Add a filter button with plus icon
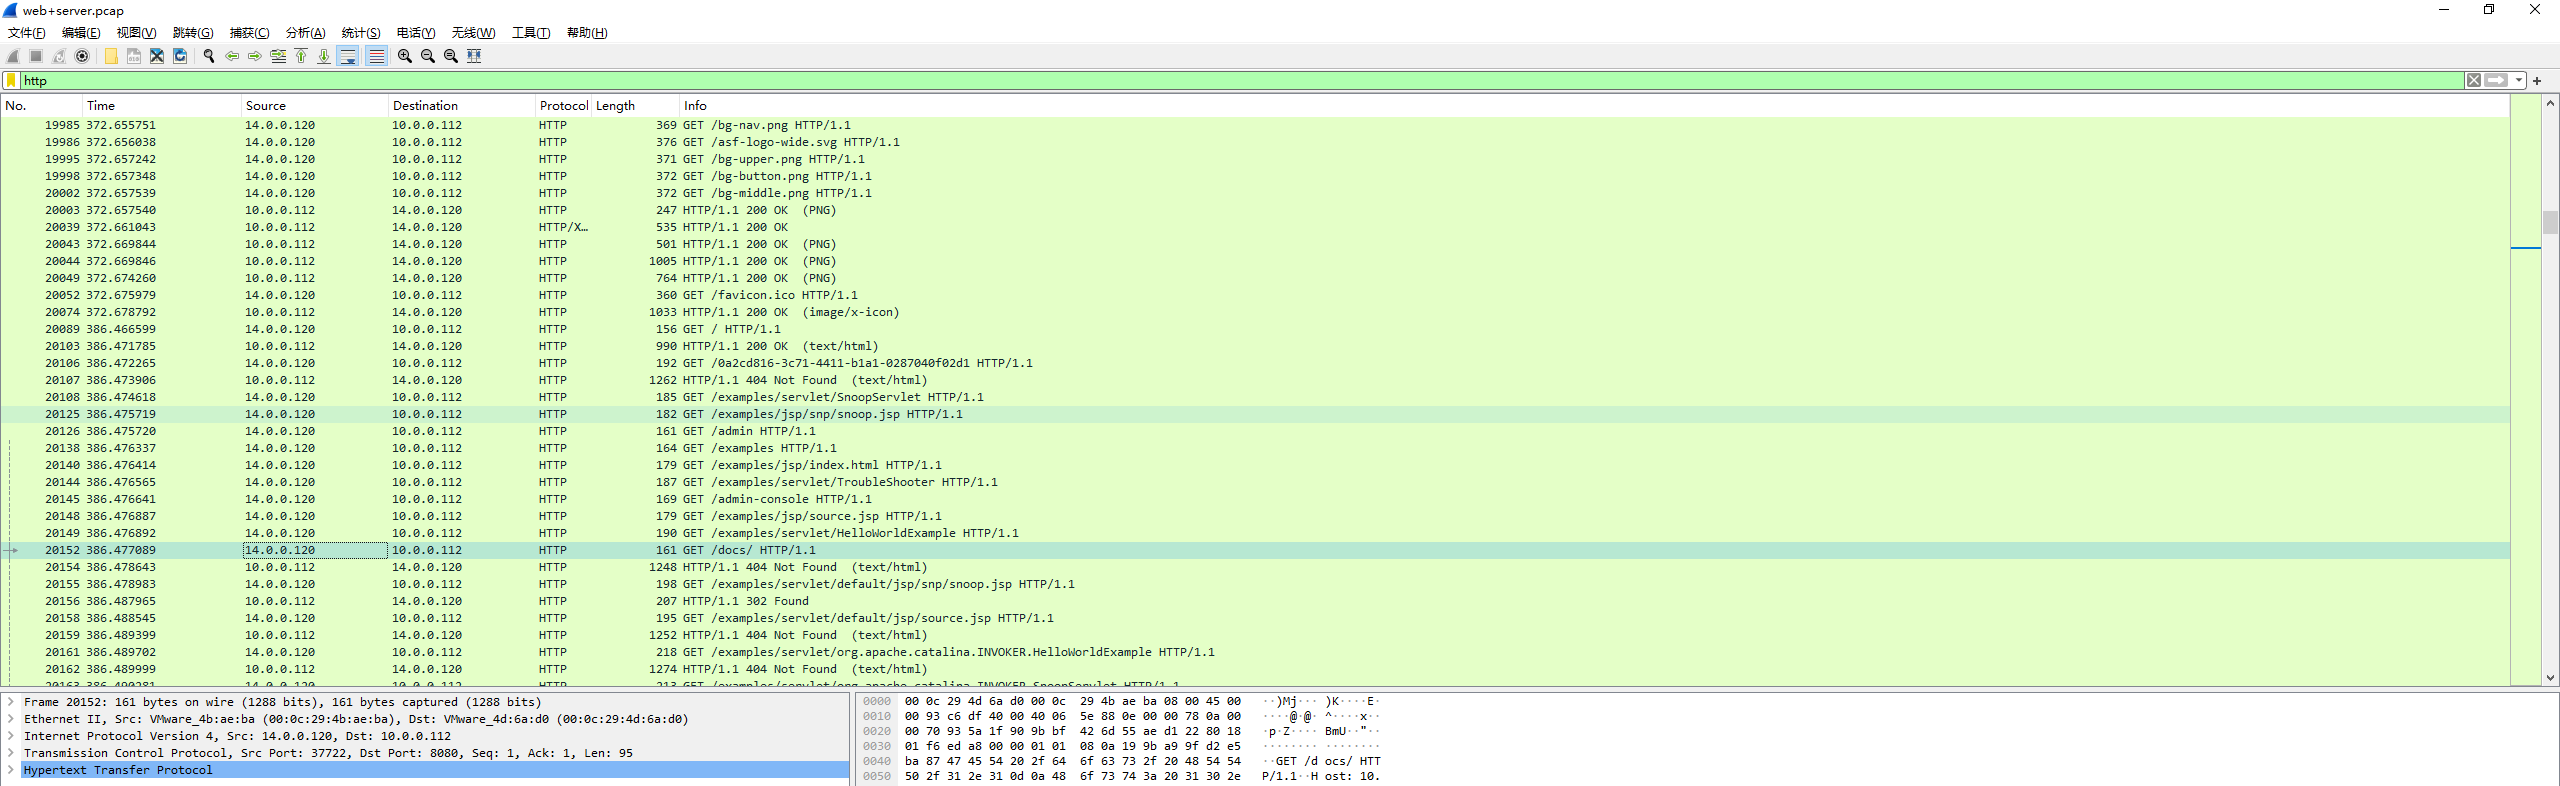Screen dimensions: 2560x786 (2537, 81)
